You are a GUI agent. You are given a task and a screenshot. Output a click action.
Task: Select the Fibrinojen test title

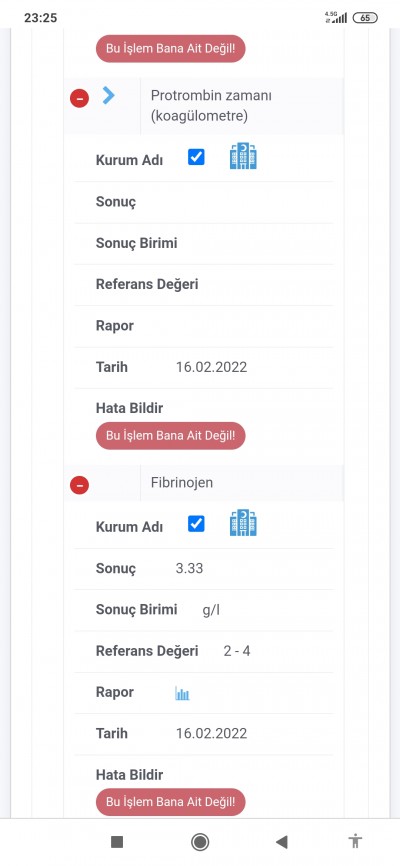pos(182,483)
